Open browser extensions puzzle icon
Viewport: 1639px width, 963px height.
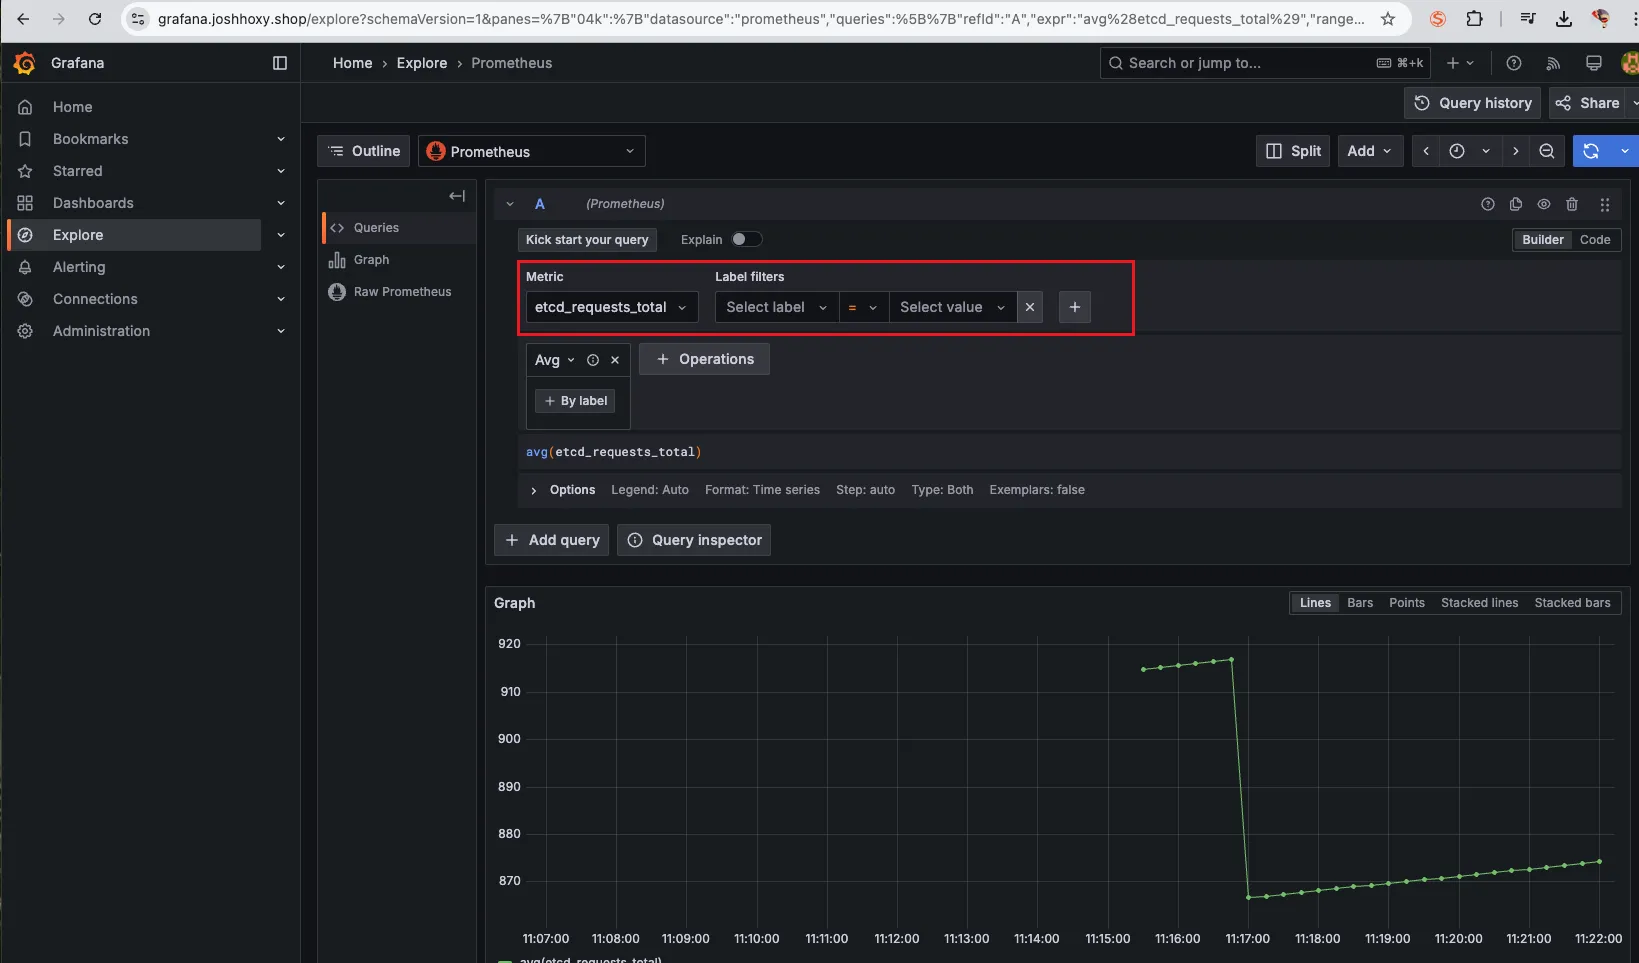[1474, 19]
